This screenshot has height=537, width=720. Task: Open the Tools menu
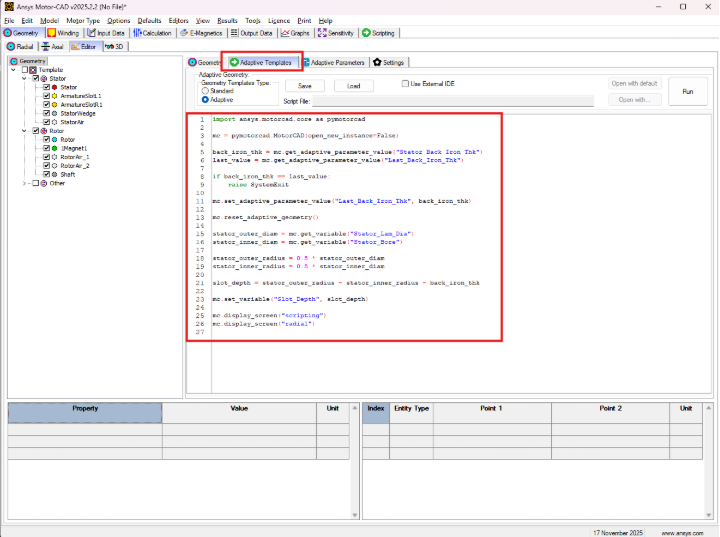point(253,21)
